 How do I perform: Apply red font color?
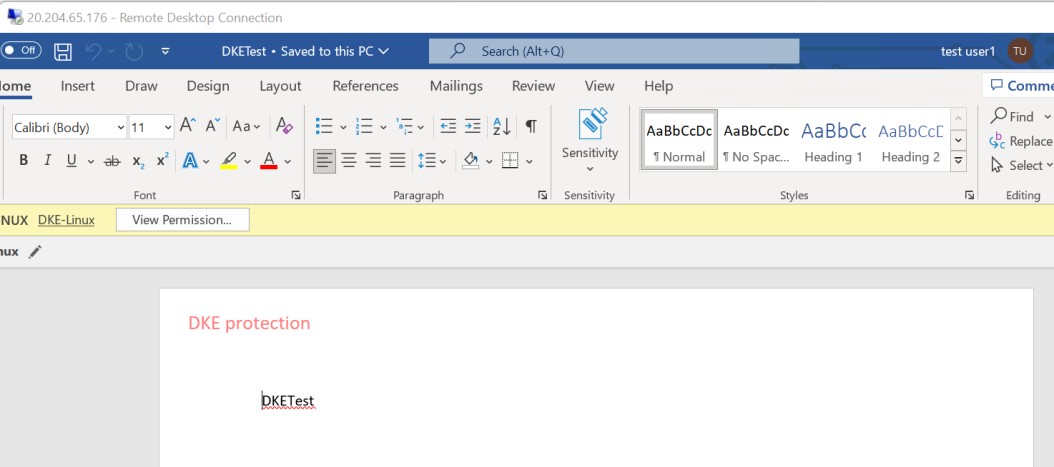point(269,161)
